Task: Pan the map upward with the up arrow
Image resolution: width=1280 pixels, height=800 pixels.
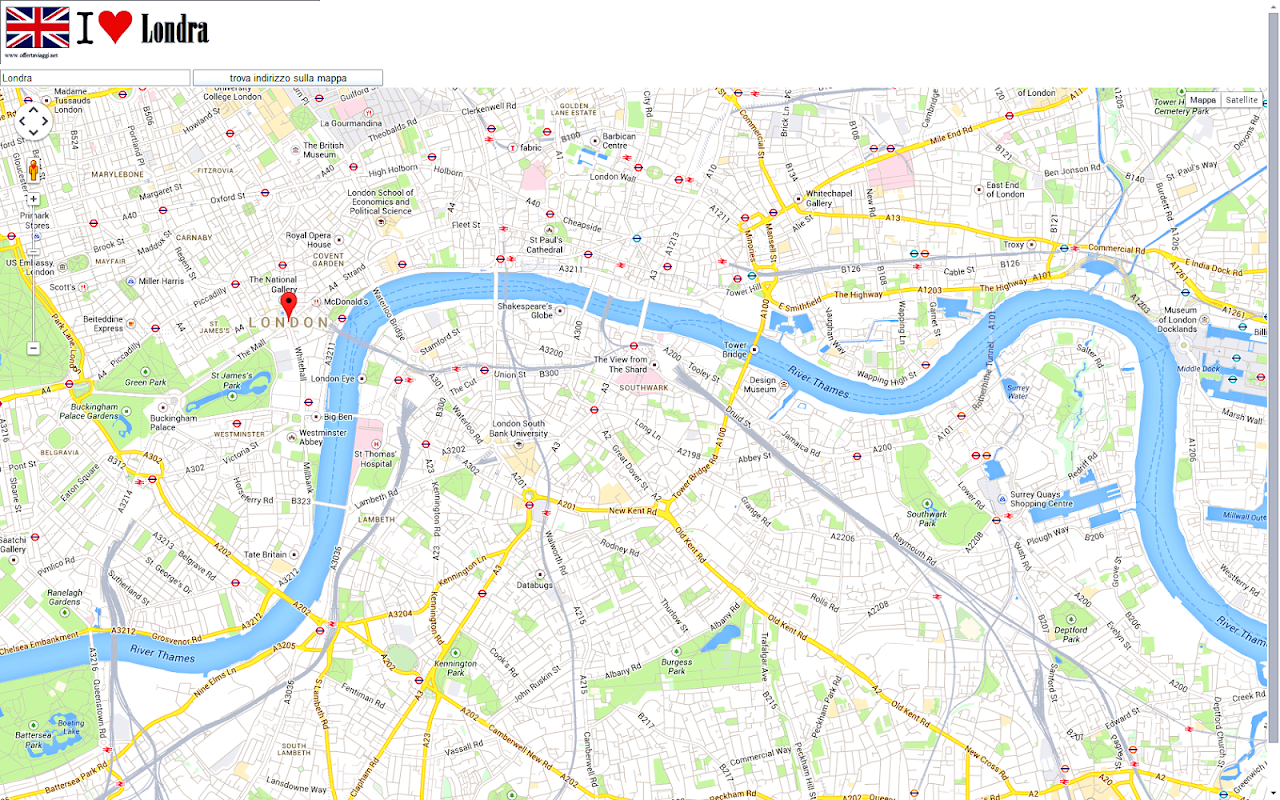Action: (x=33, y=110)
